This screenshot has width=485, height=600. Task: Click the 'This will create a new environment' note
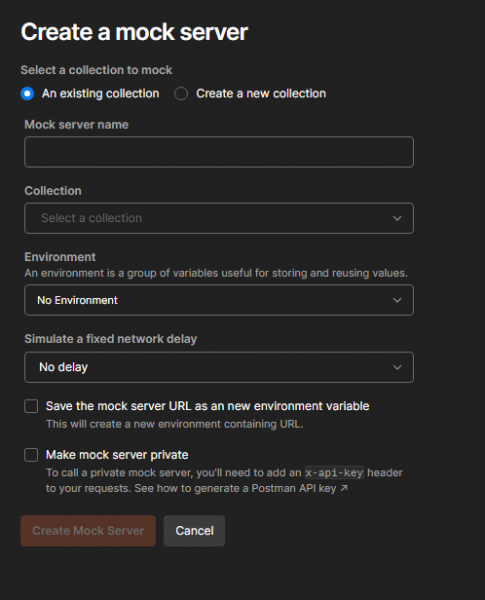click(x=175, y=424)
